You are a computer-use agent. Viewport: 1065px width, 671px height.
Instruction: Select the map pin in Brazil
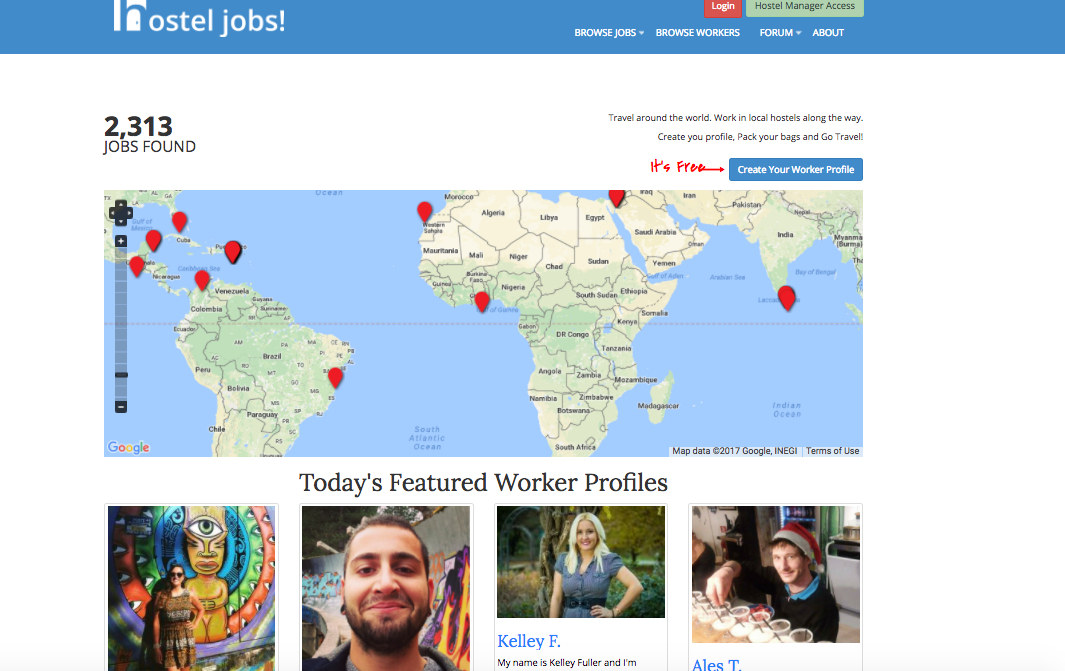pyautogui.click(x=336, y=378)
